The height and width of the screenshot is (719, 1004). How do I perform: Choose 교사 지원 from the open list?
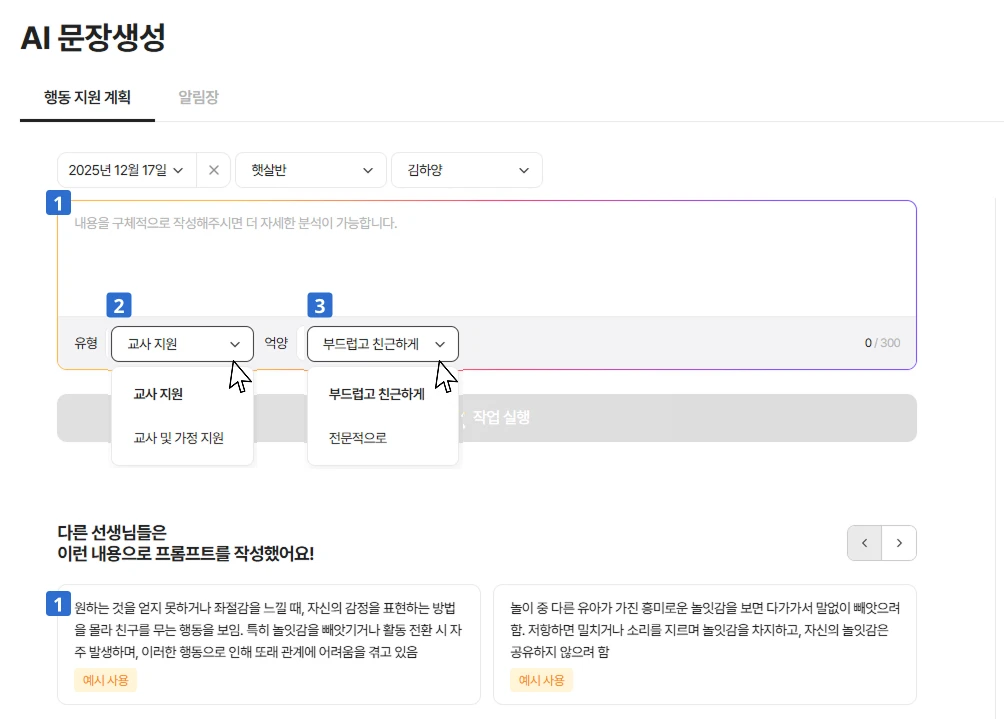[x=159, y=394]
